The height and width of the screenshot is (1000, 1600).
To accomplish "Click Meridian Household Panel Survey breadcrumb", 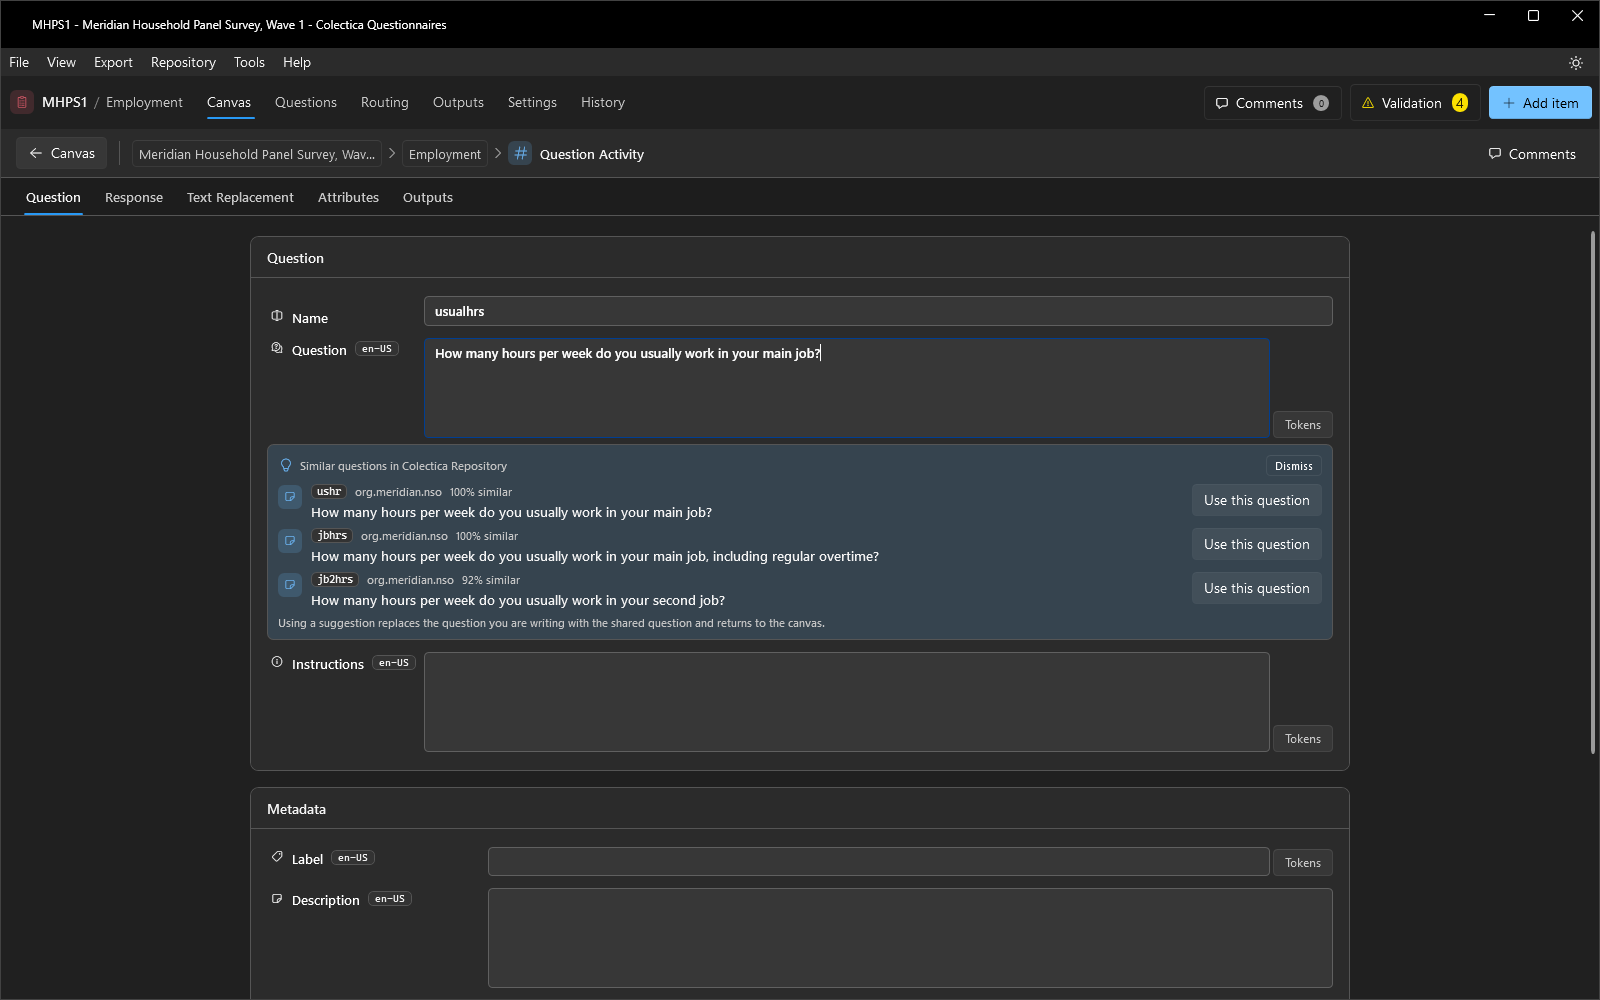I will coord(257,154).
